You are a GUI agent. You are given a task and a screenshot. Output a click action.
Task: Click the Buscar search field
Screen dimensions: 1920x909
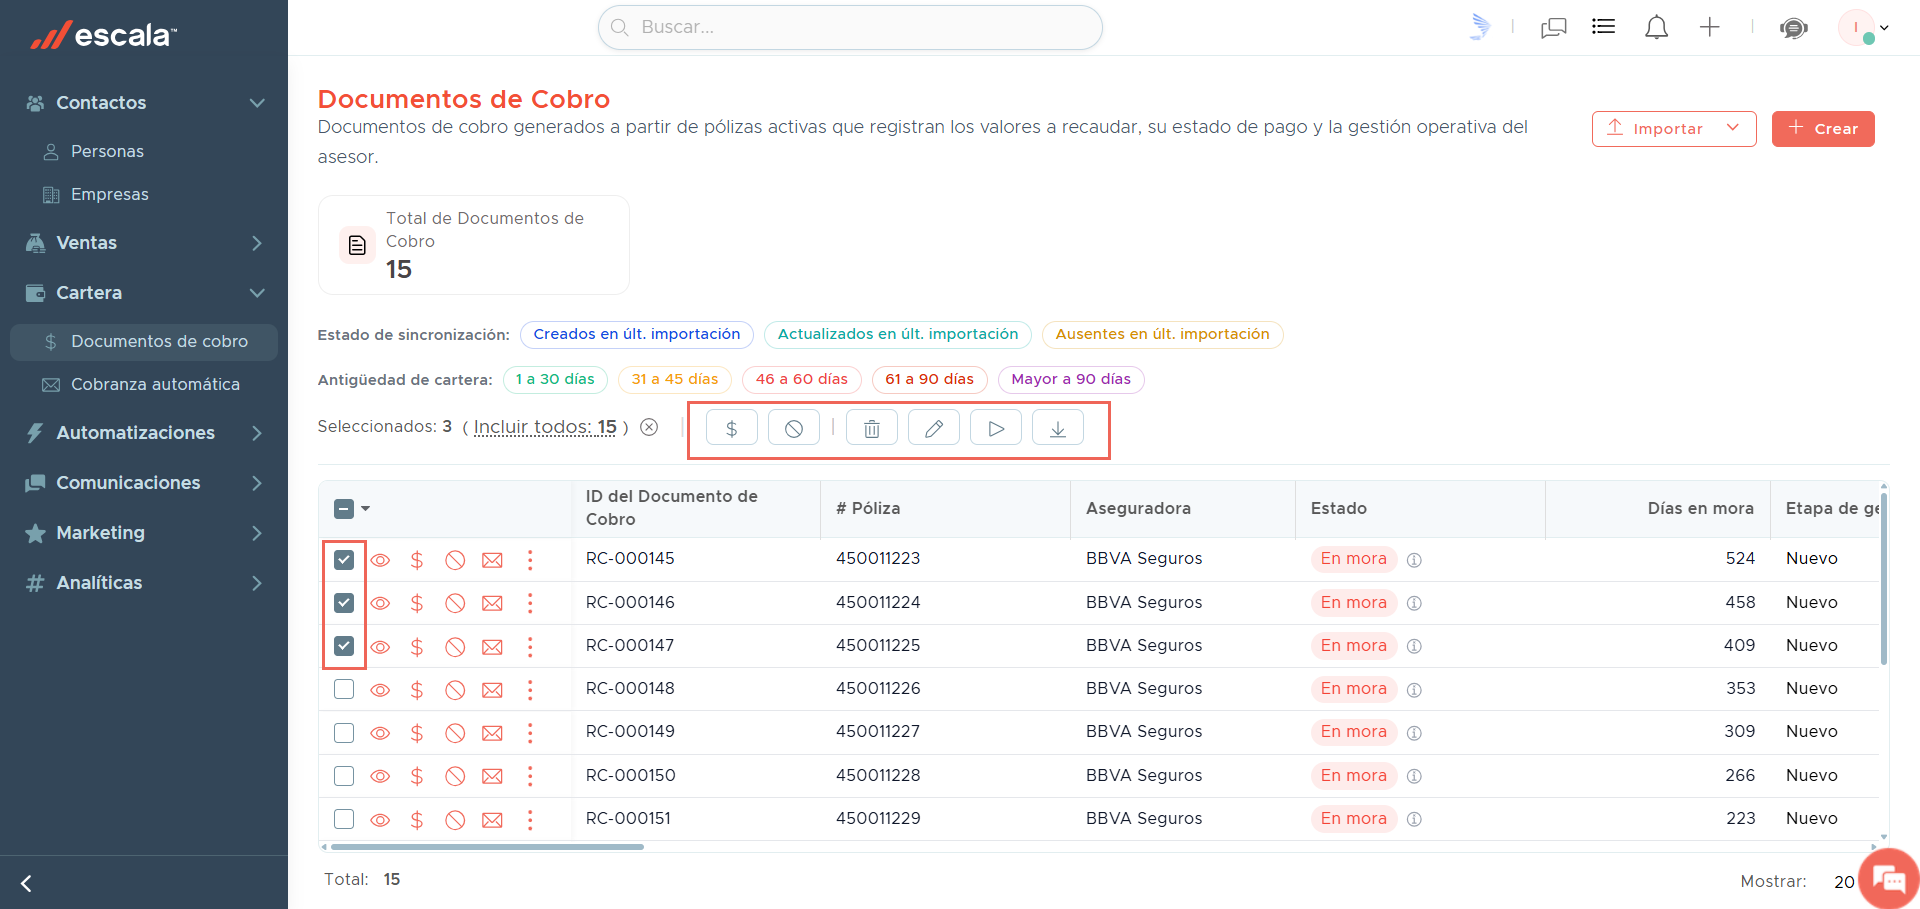pos(850,27)
